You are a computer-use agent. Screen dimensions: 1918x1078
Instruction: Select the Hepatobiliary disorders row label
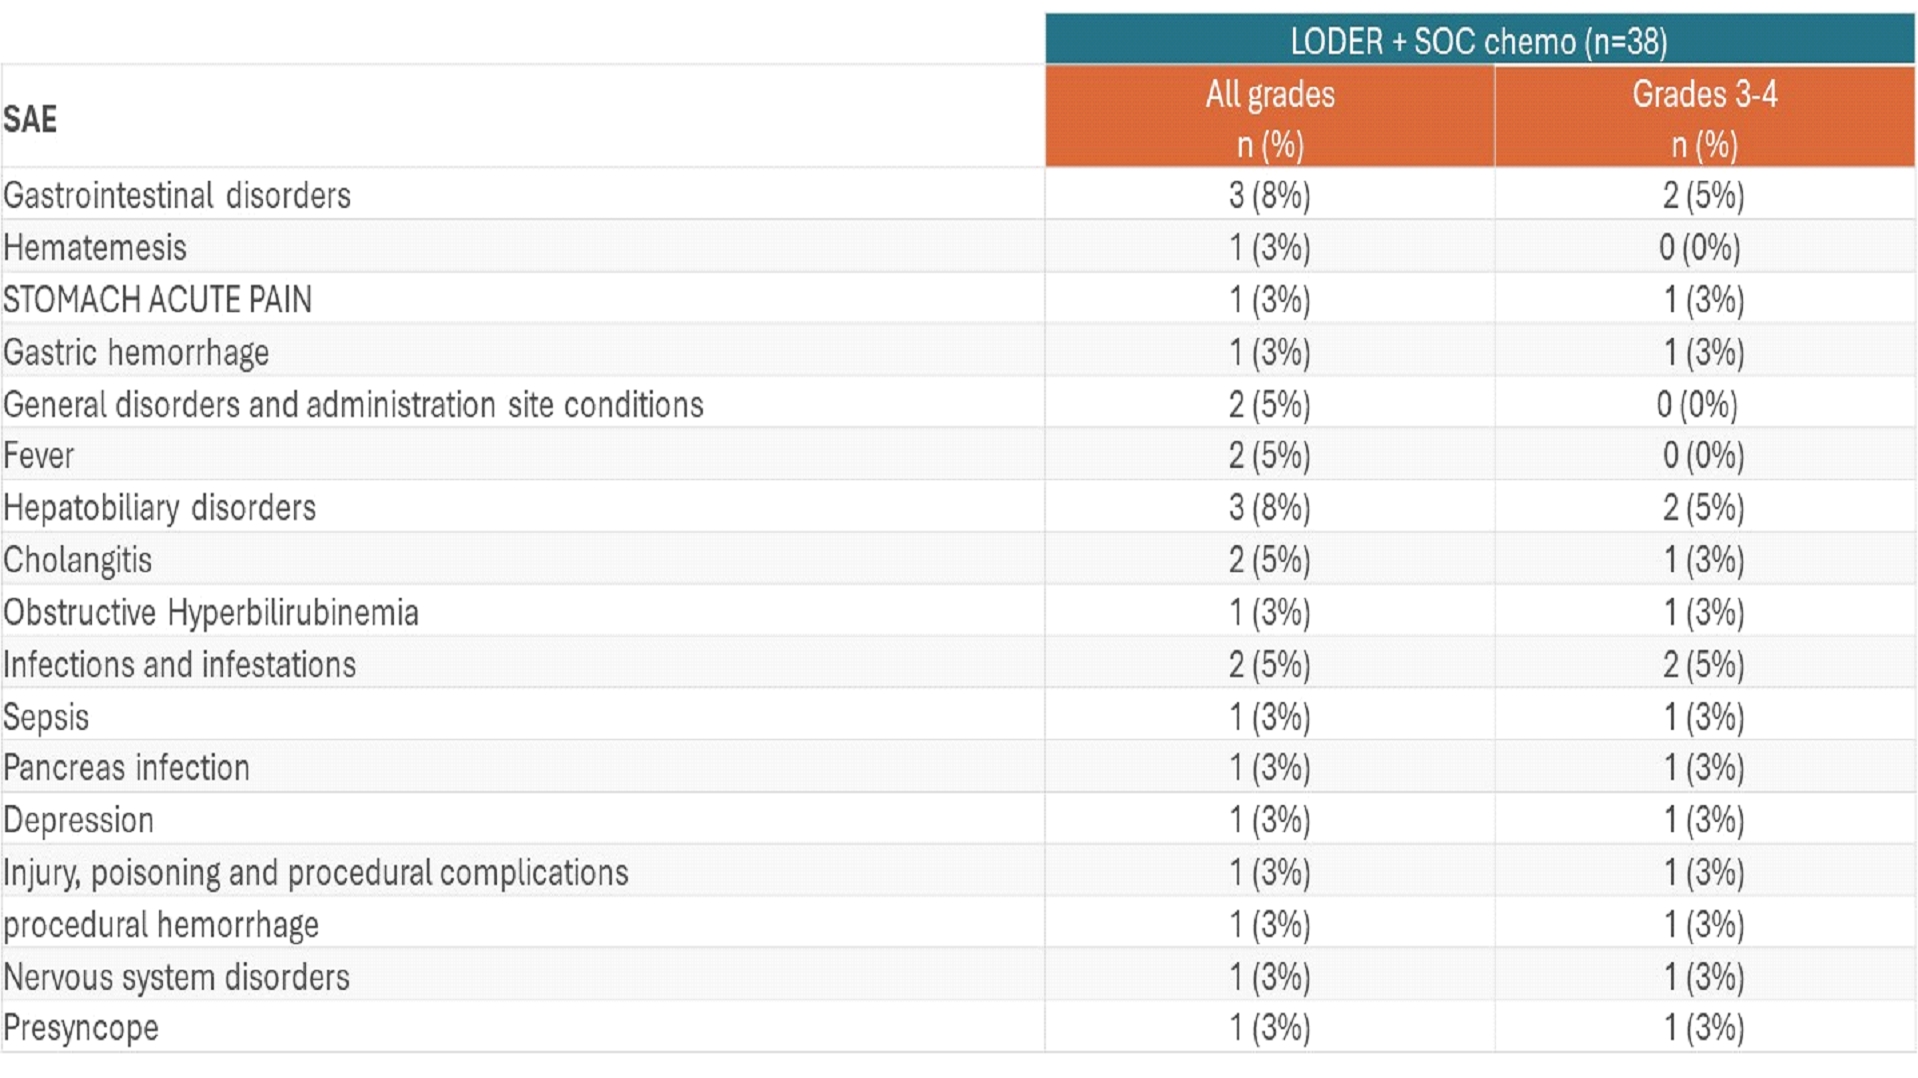(159, 508)
